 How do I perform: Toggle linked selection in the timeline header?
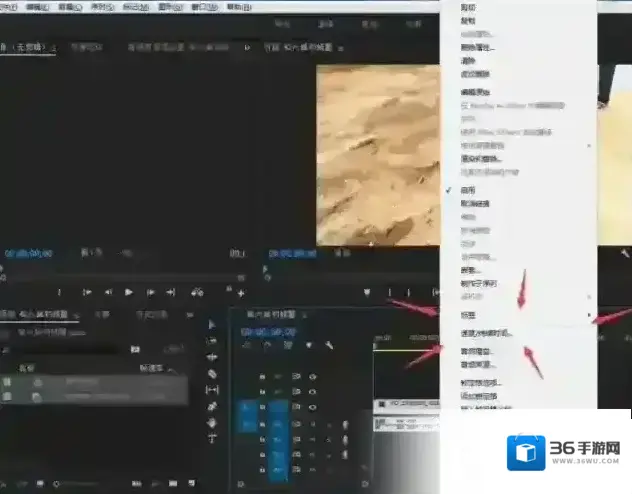pyautogui.click(x=288, y=345)
